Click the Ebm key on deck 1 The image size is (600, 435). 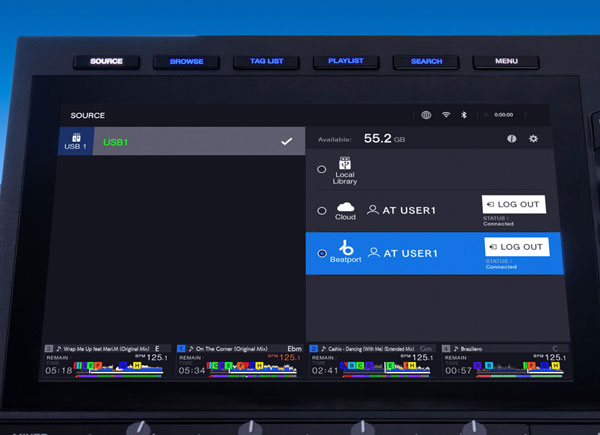[294, 349]
